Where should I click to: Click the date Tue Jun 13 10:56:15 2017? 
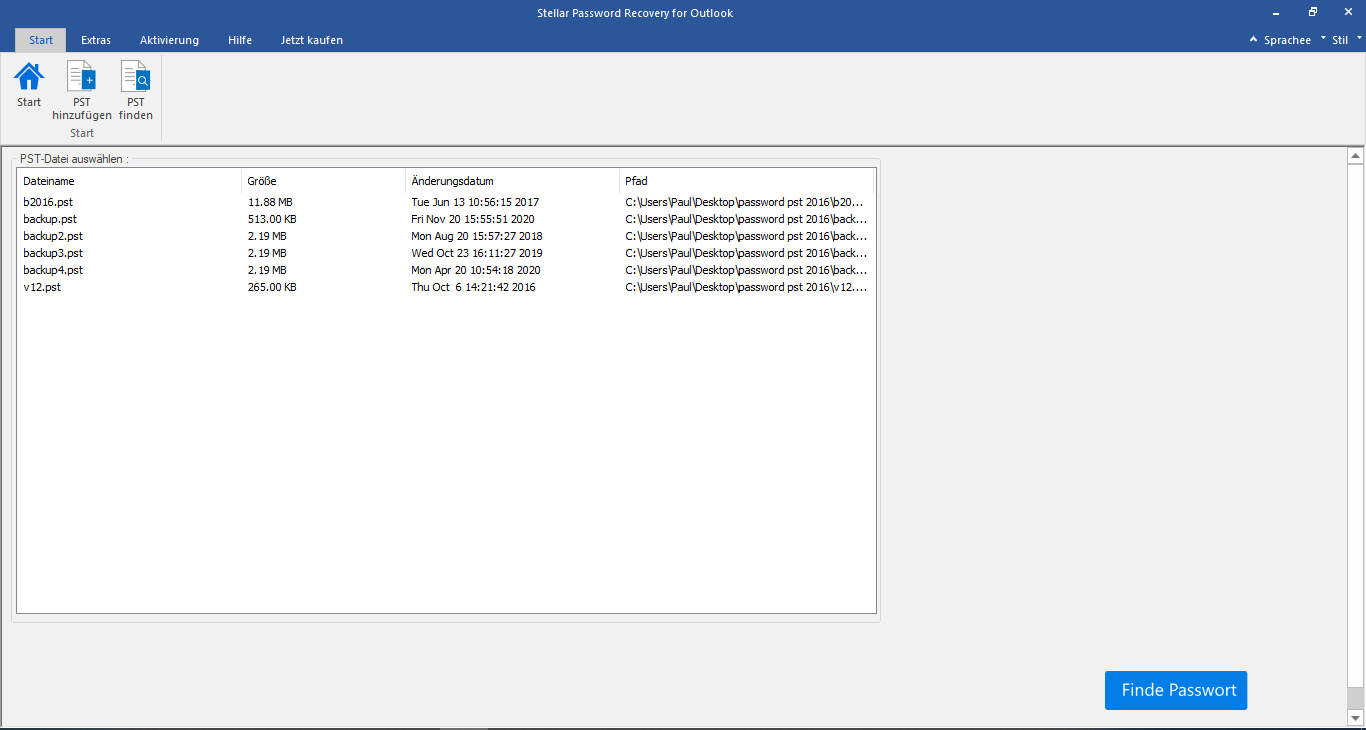pos(475,202)
